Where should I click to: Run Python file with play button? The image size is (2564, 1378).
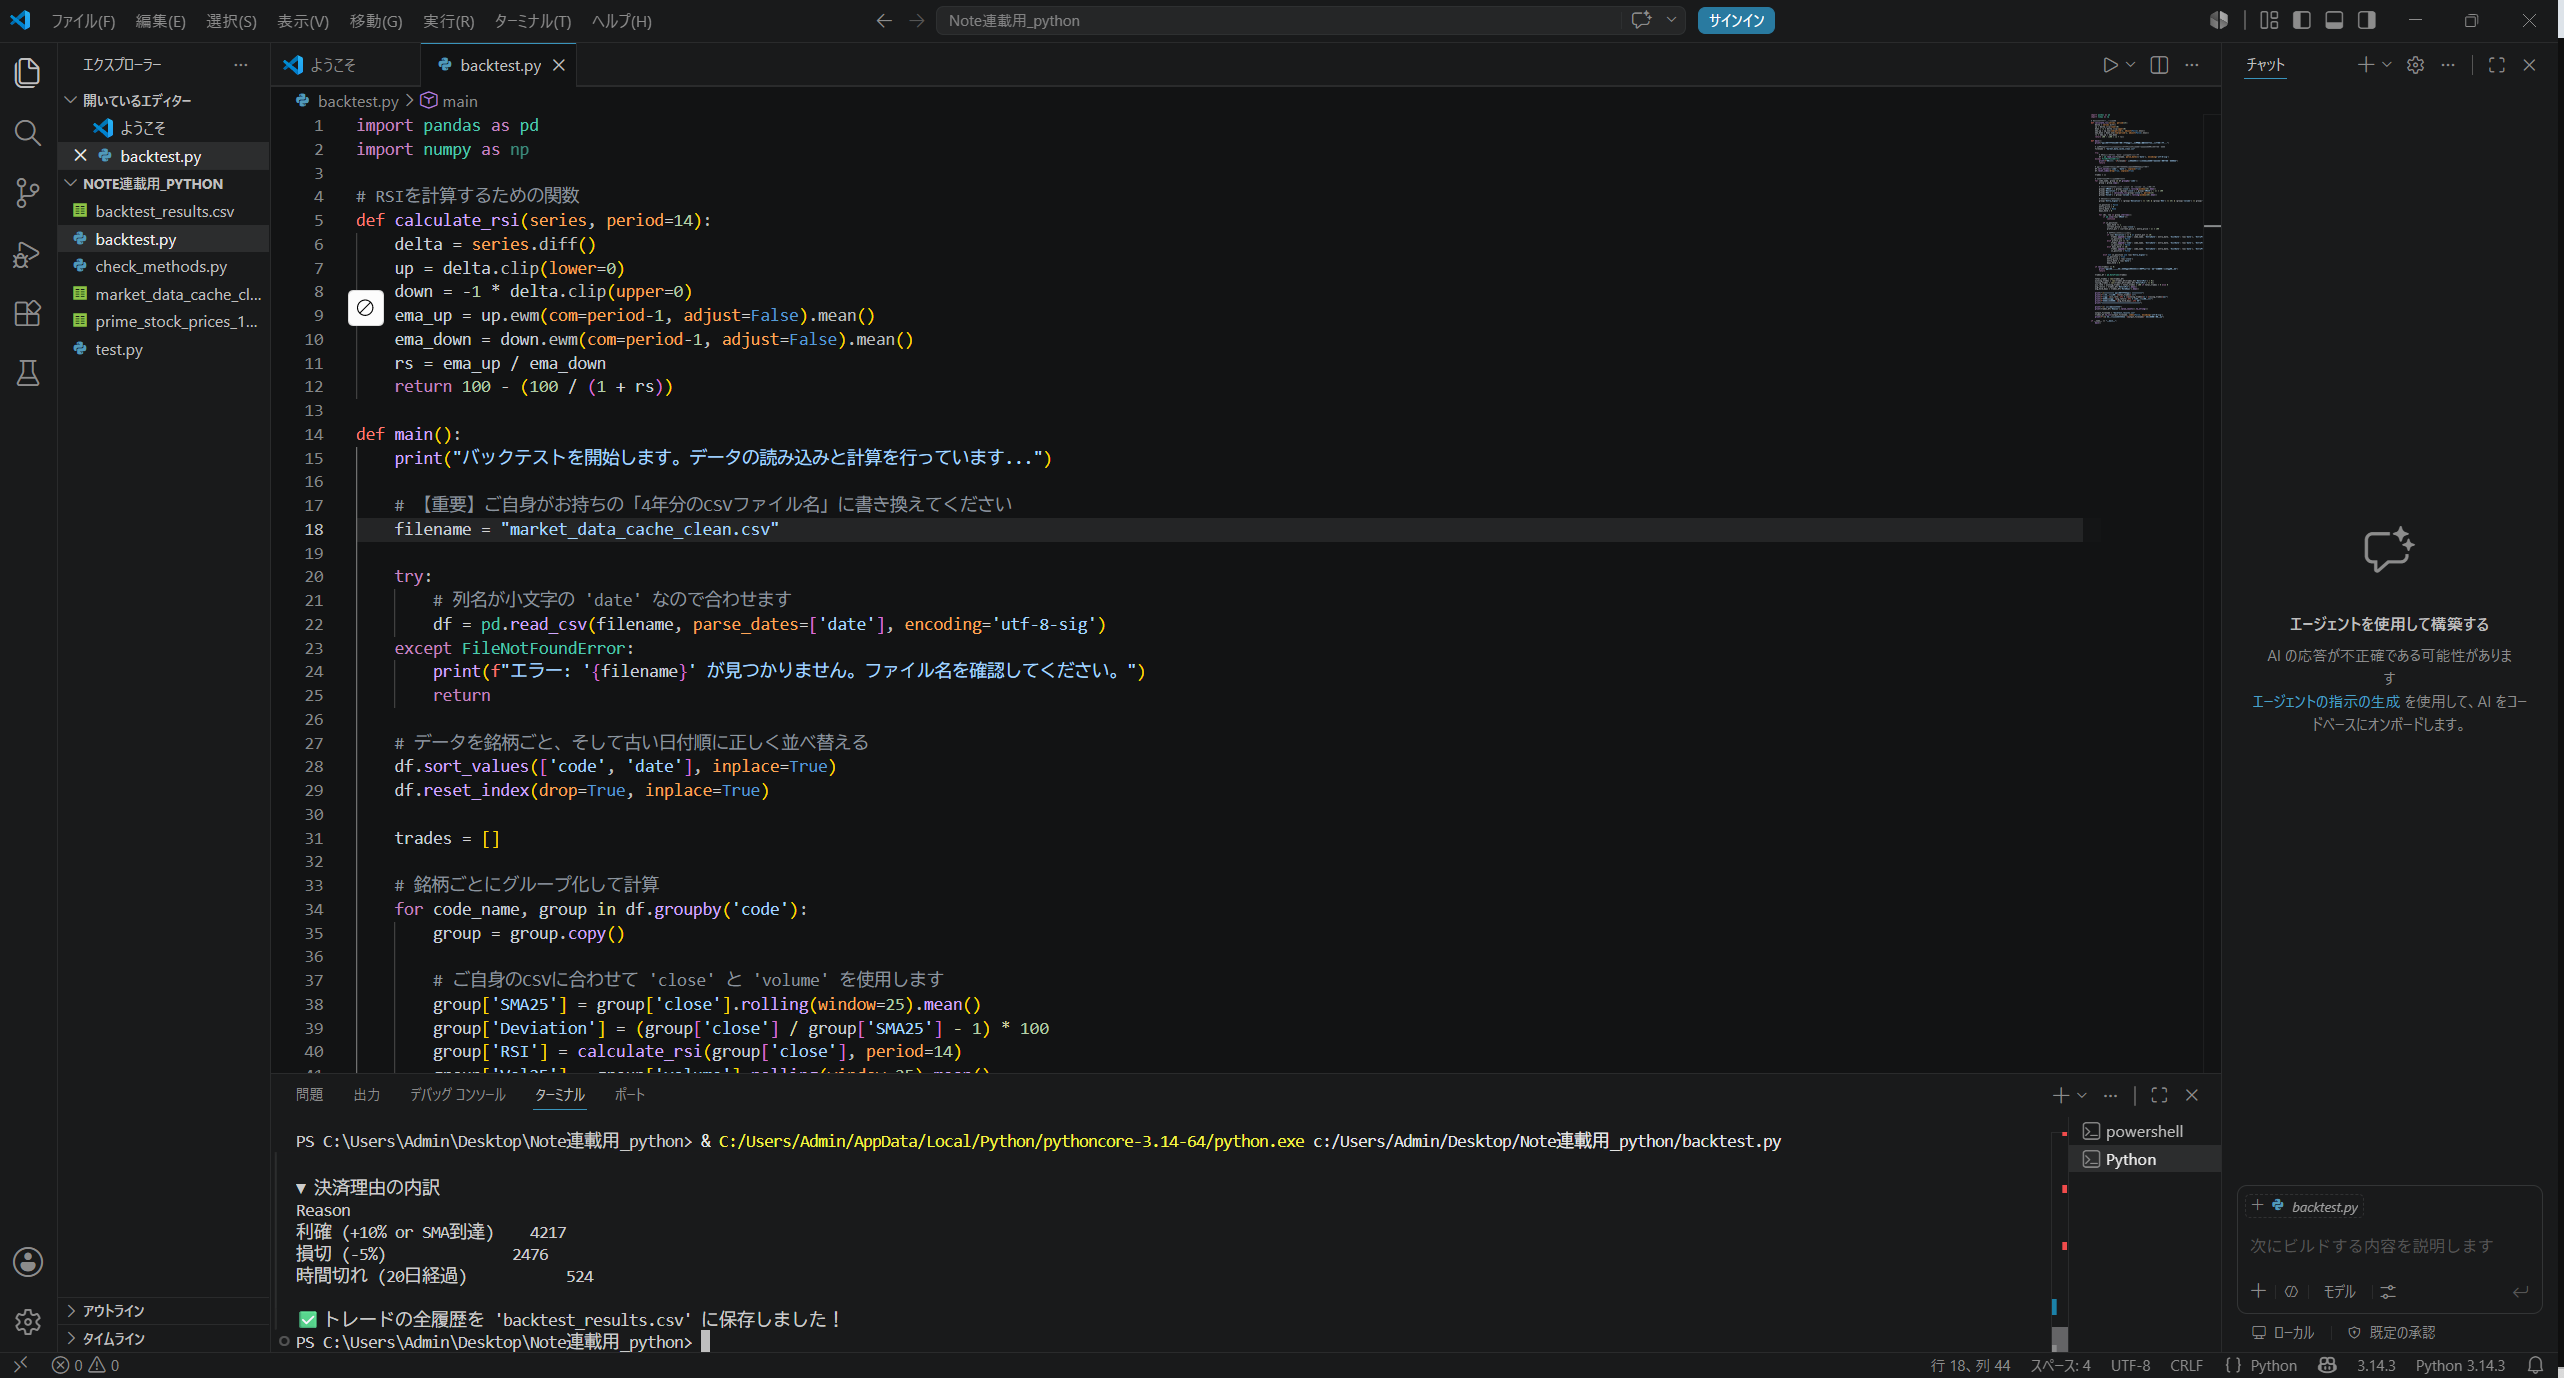[x=2110, y=65]
